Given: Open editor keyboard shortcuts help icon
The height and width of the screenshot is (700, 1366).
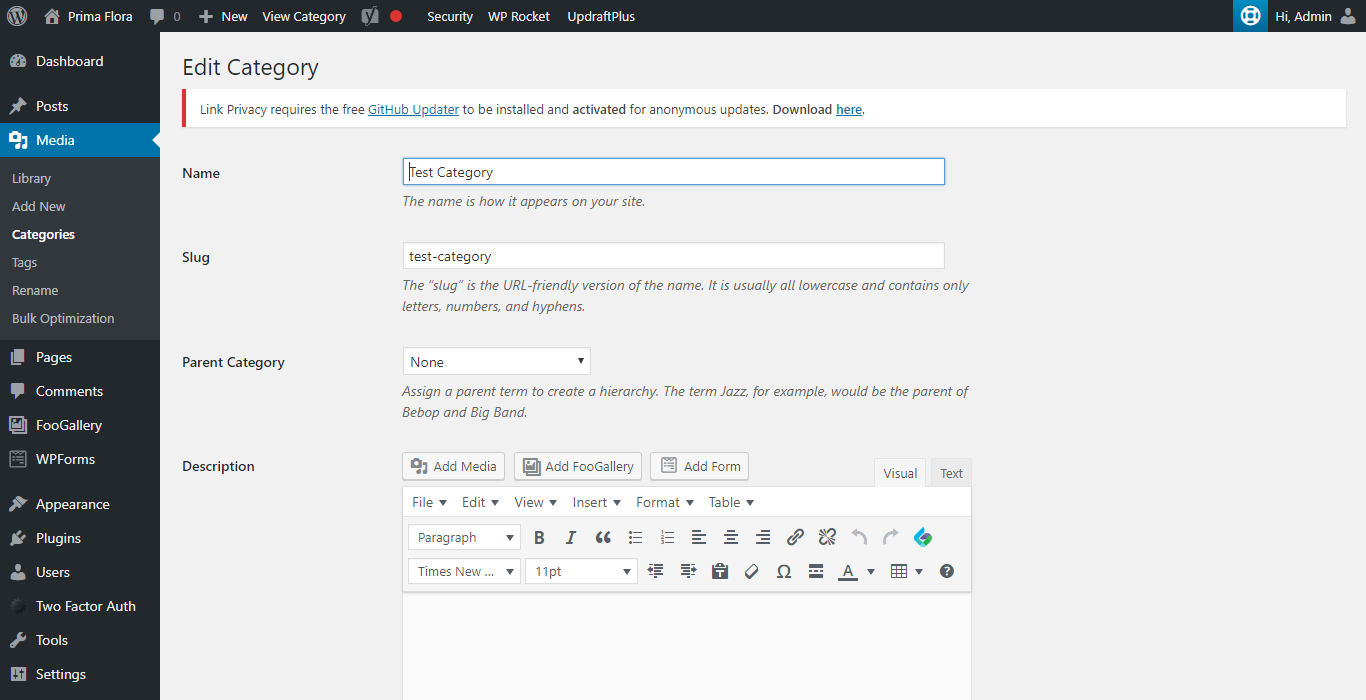Looking at the screenshot, I should 947,572.
